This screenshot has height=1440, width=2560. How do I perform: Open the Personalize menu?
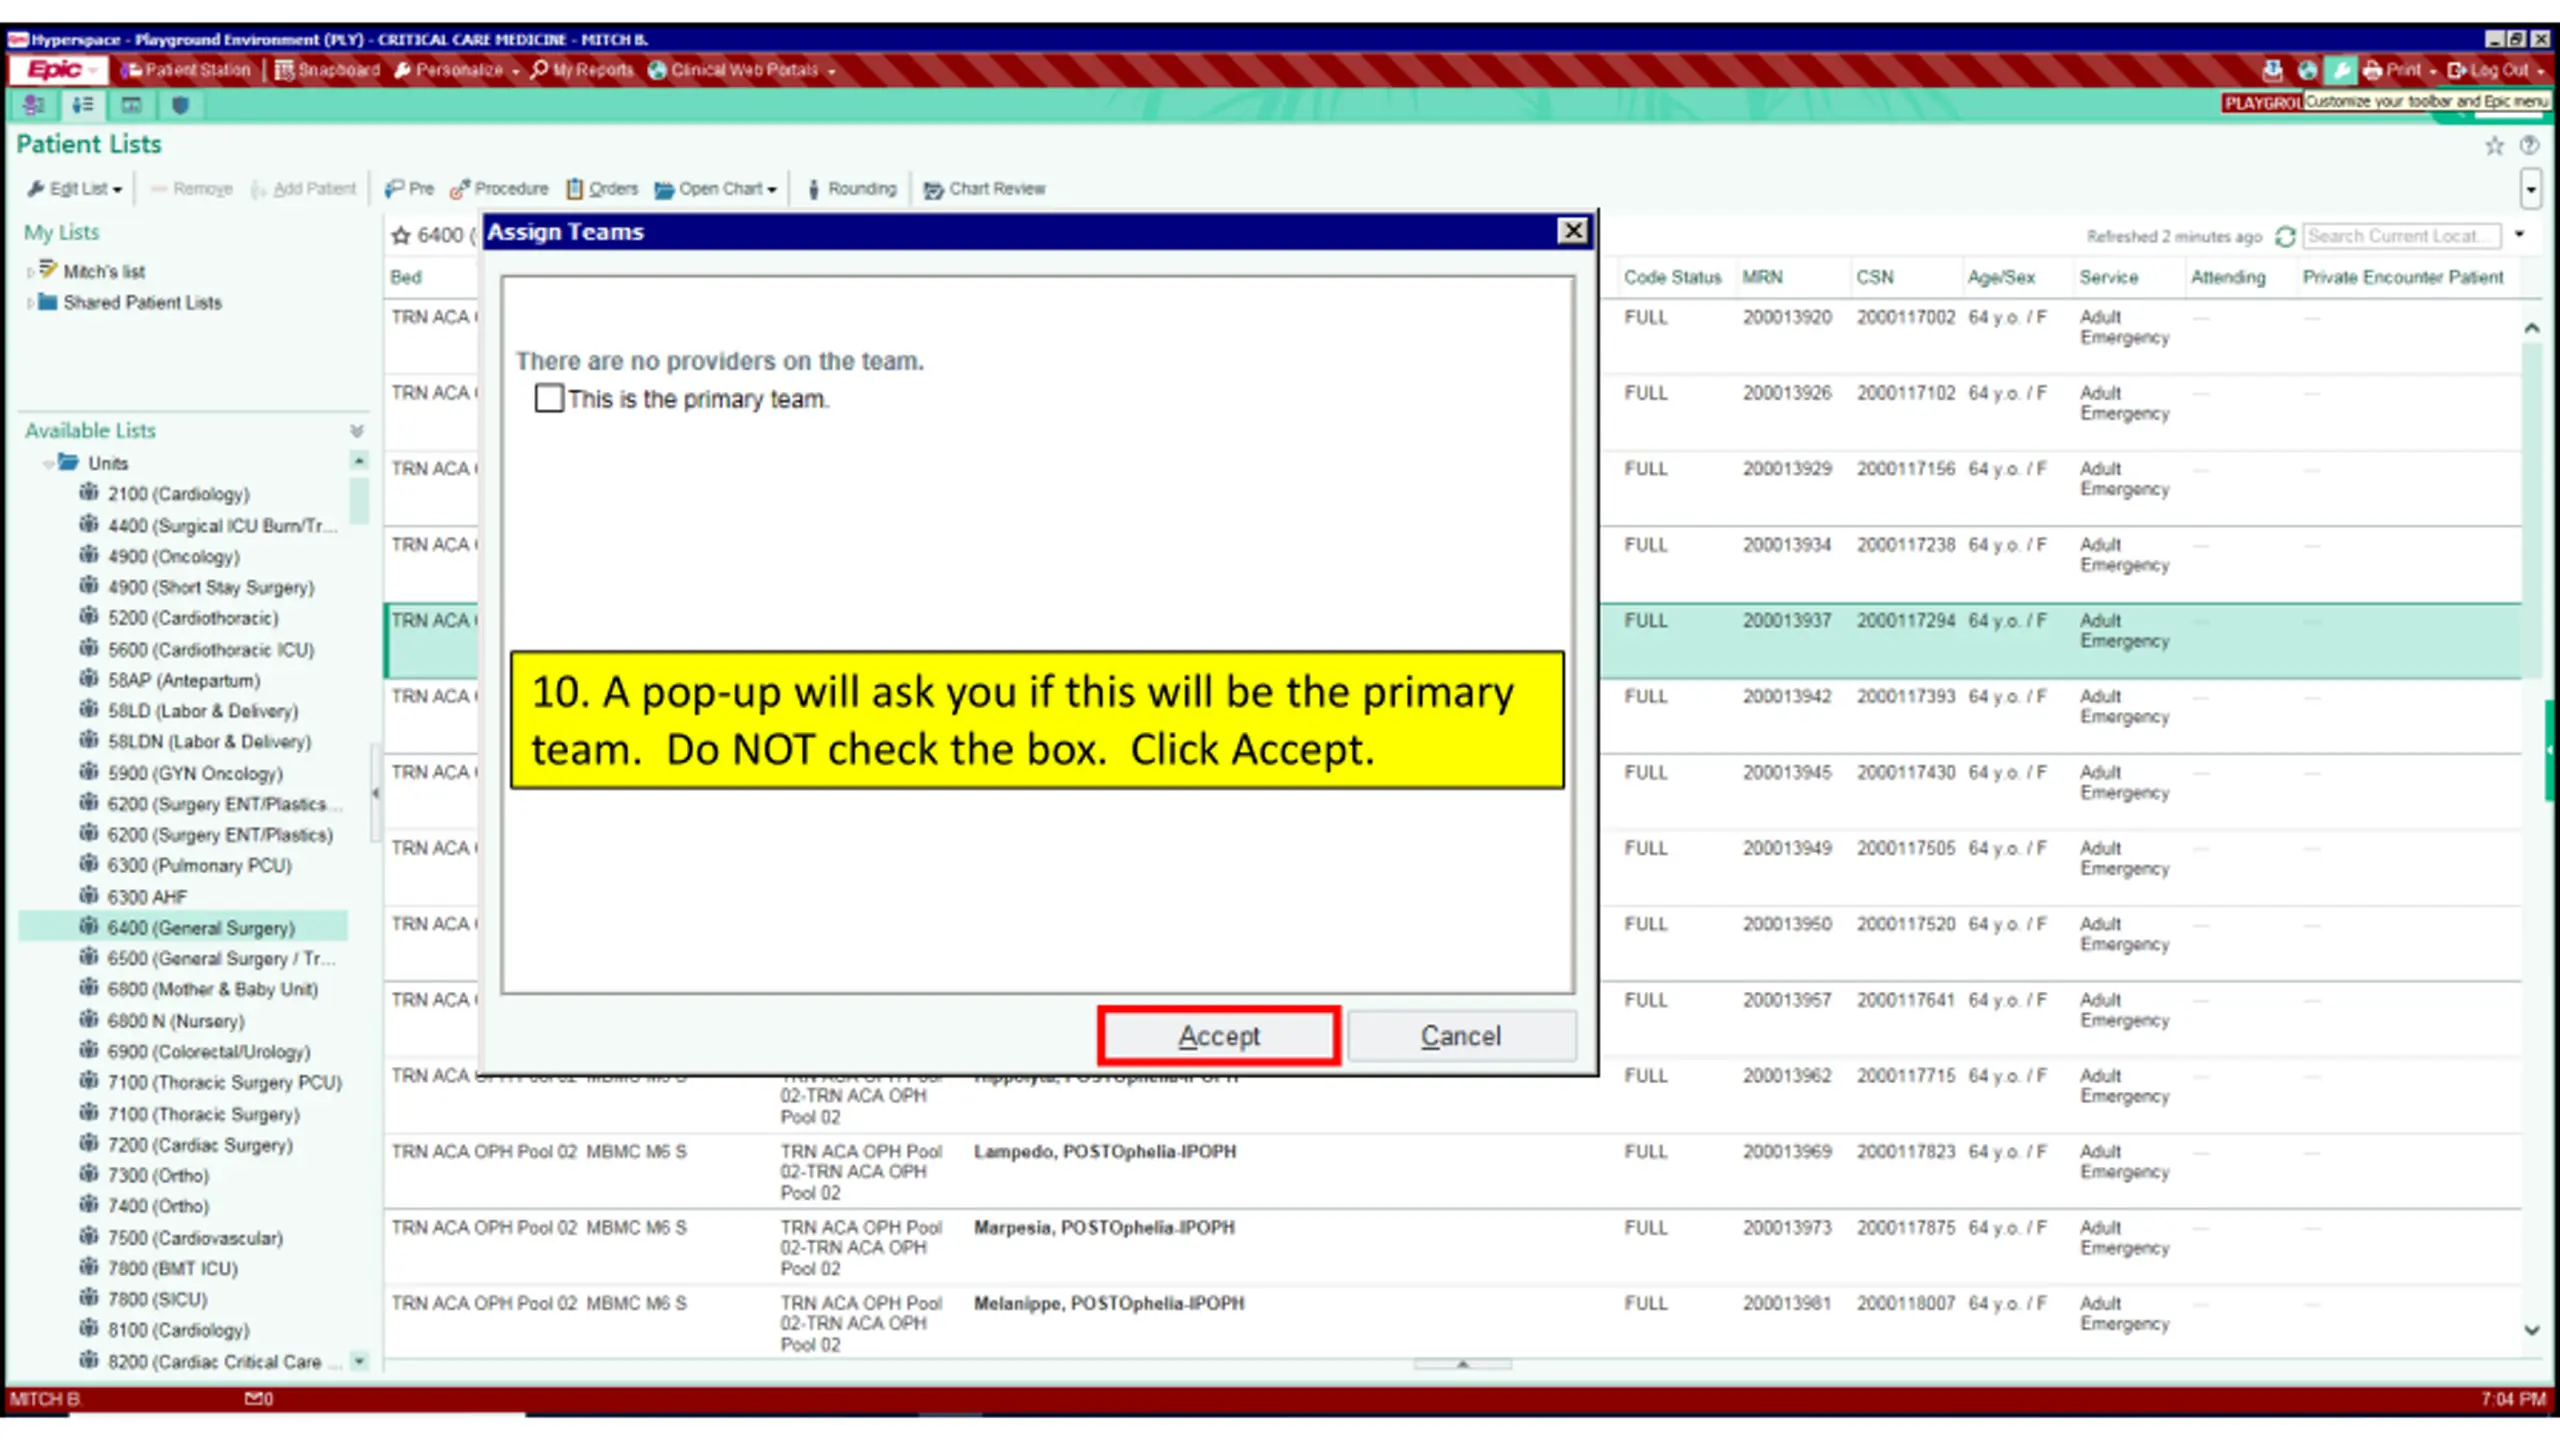point(457,70)
